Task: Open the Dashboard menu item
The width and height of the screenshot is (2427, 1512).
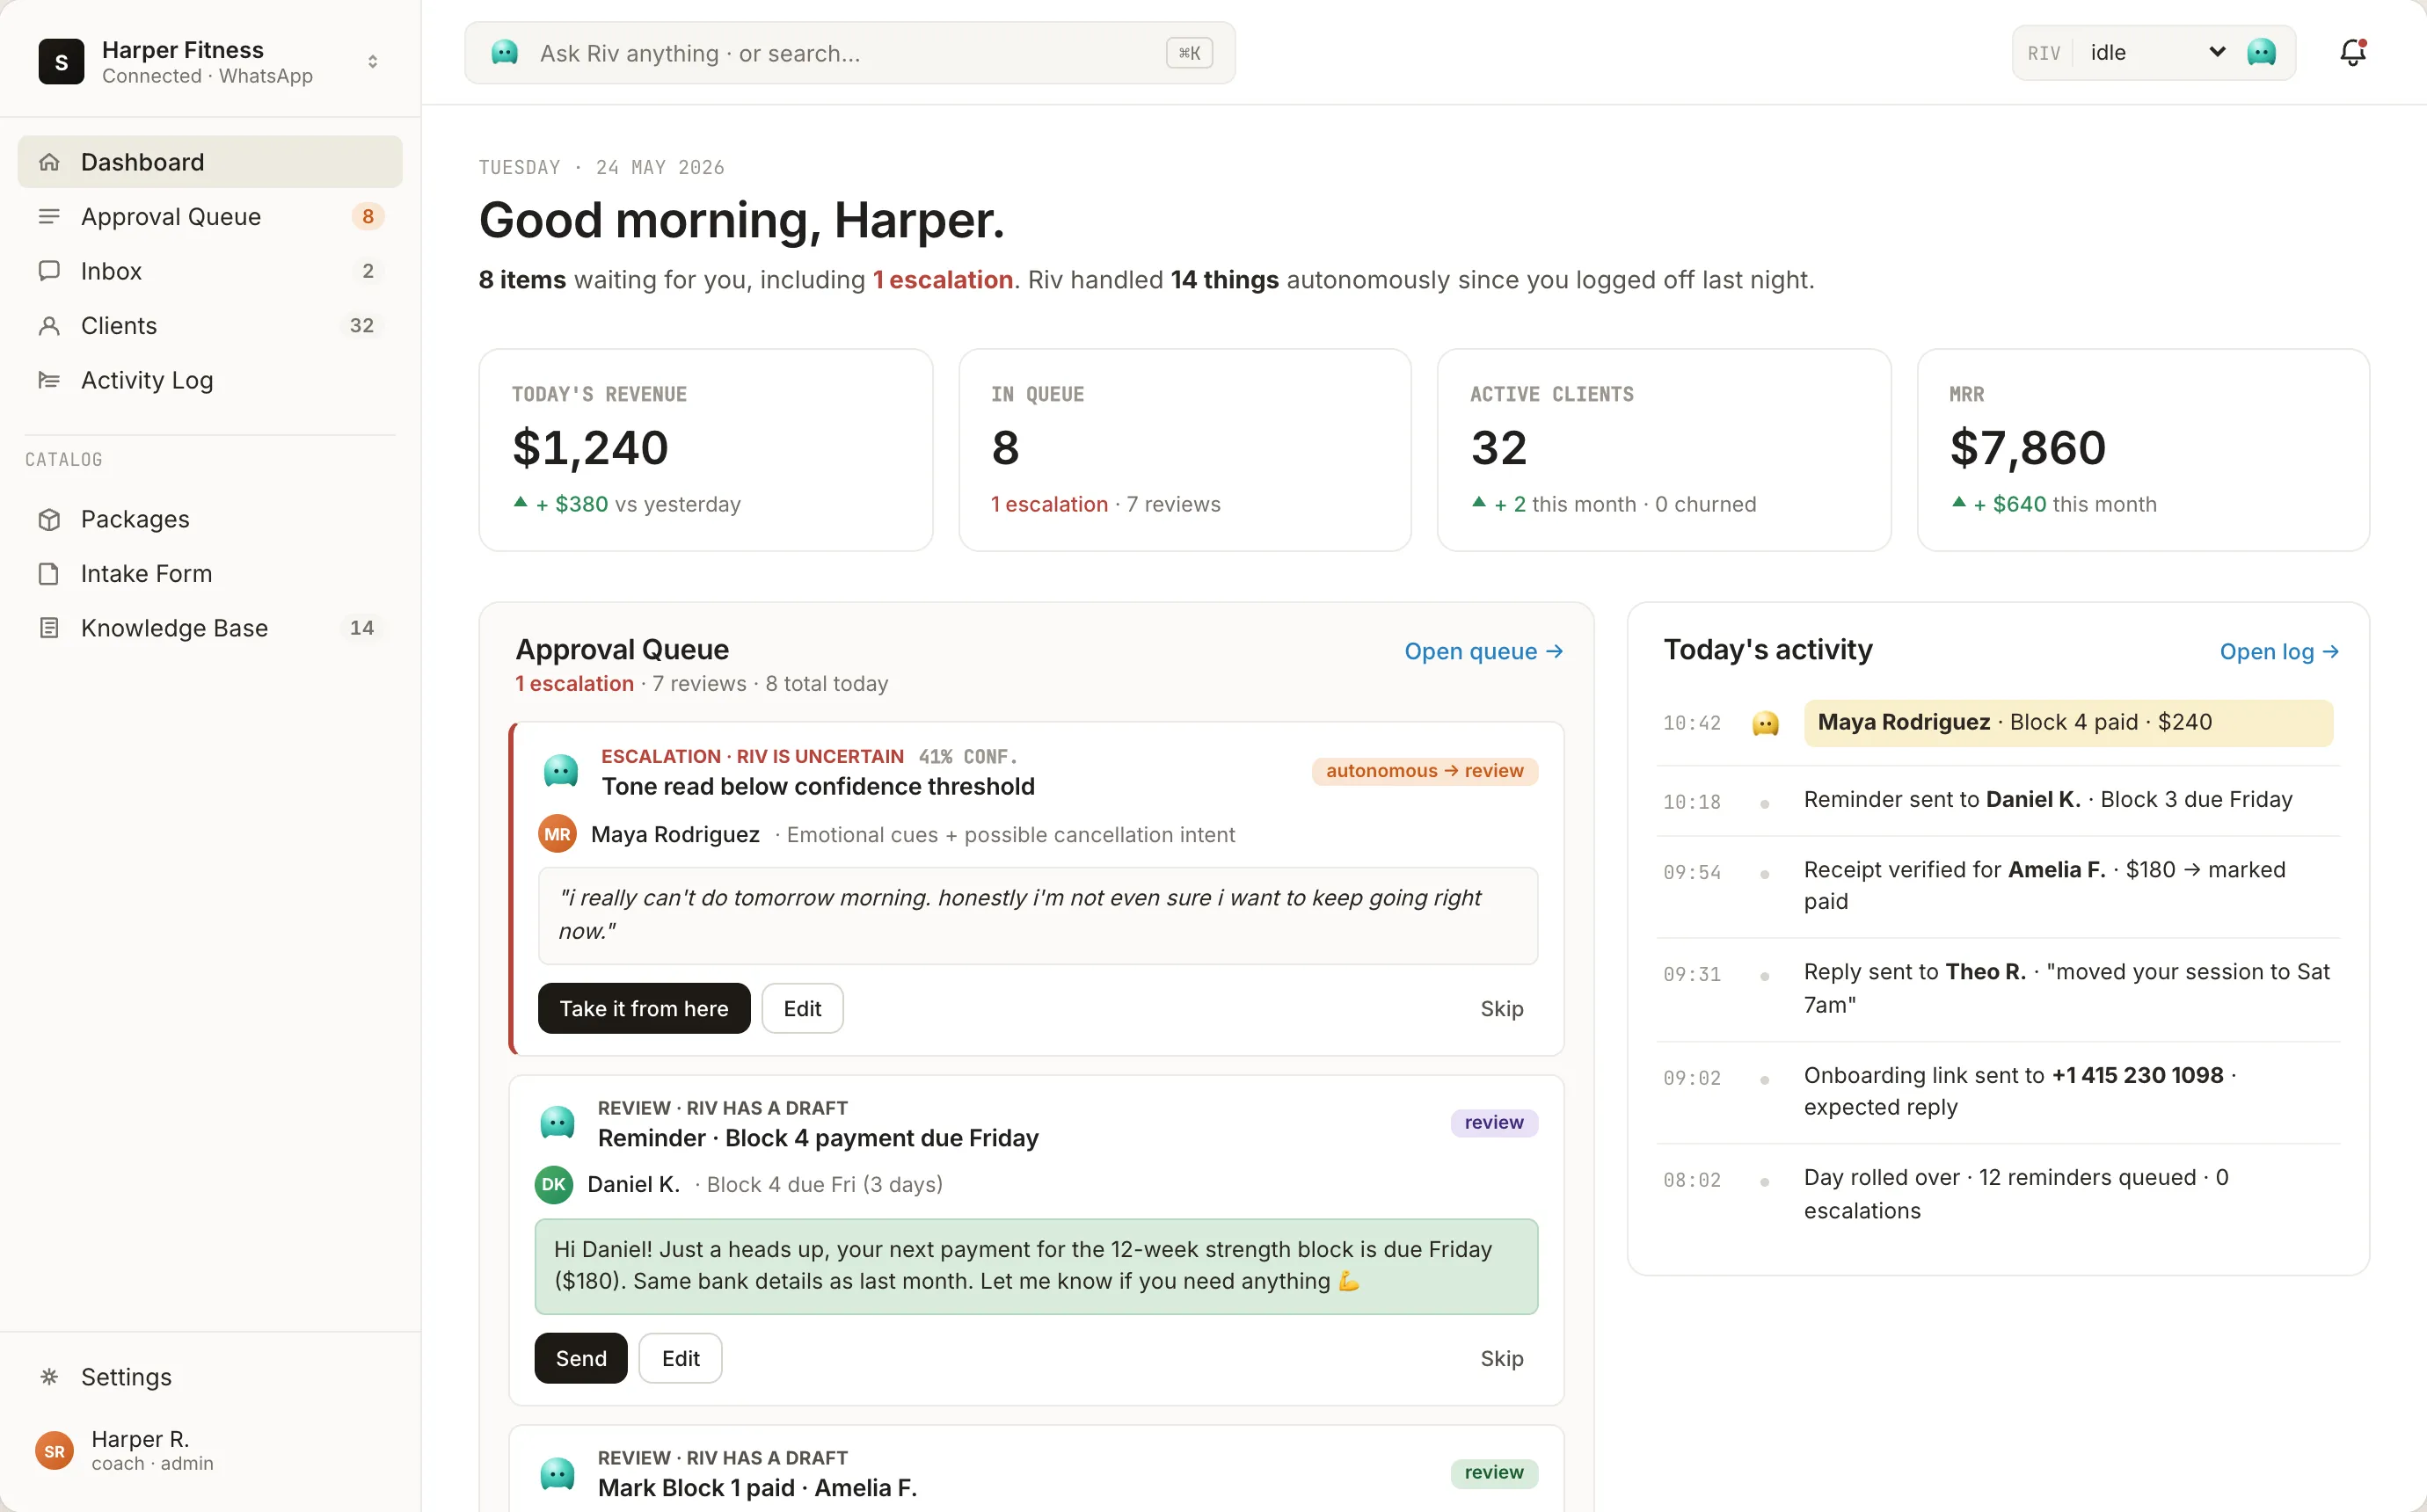Action: (x=210, y=162)
